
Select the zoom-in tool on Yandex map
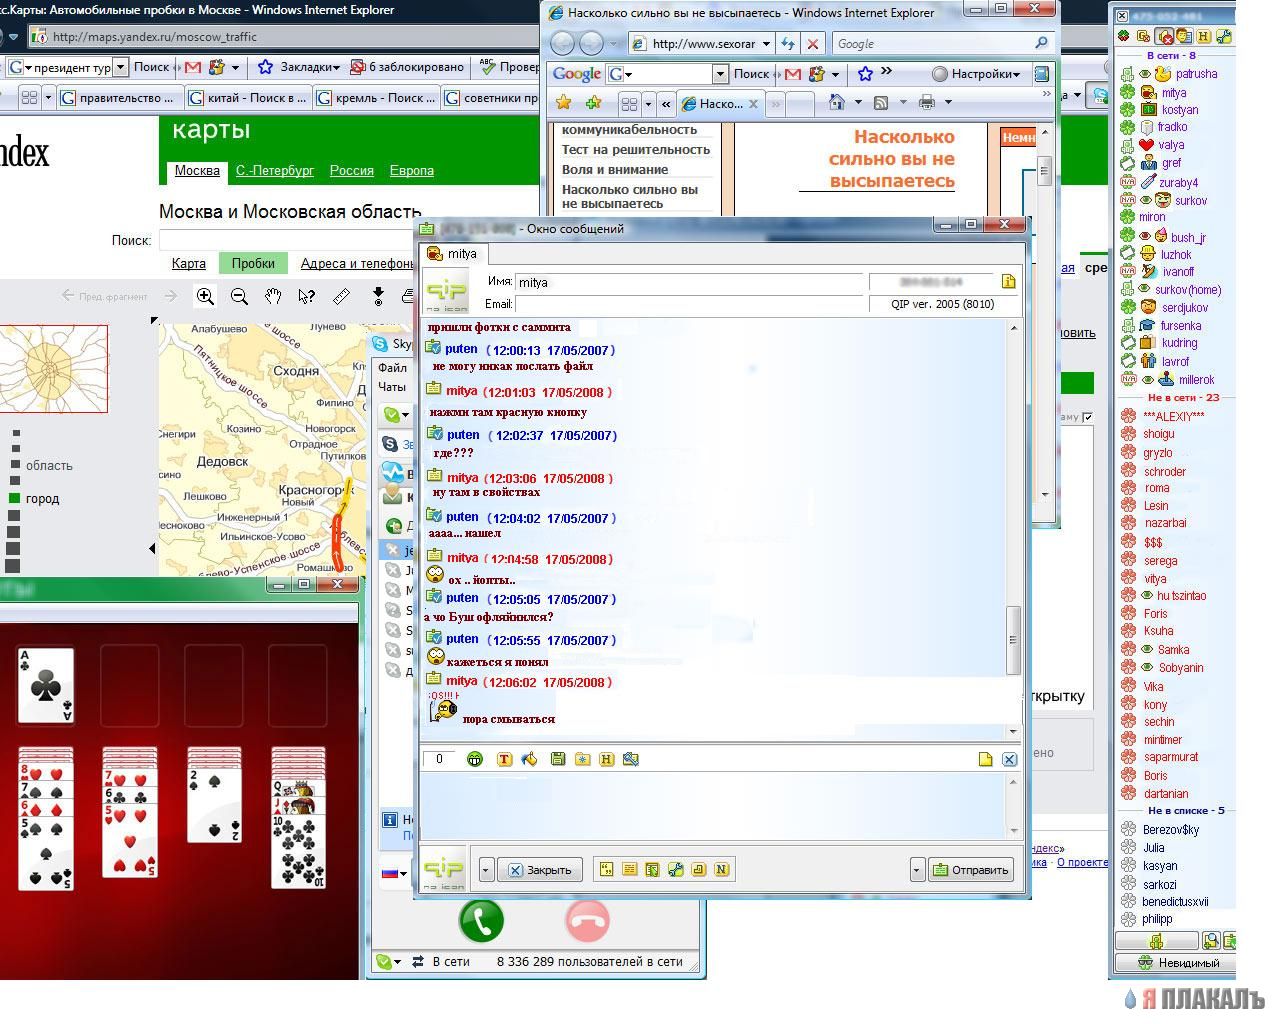click(205, 296)
